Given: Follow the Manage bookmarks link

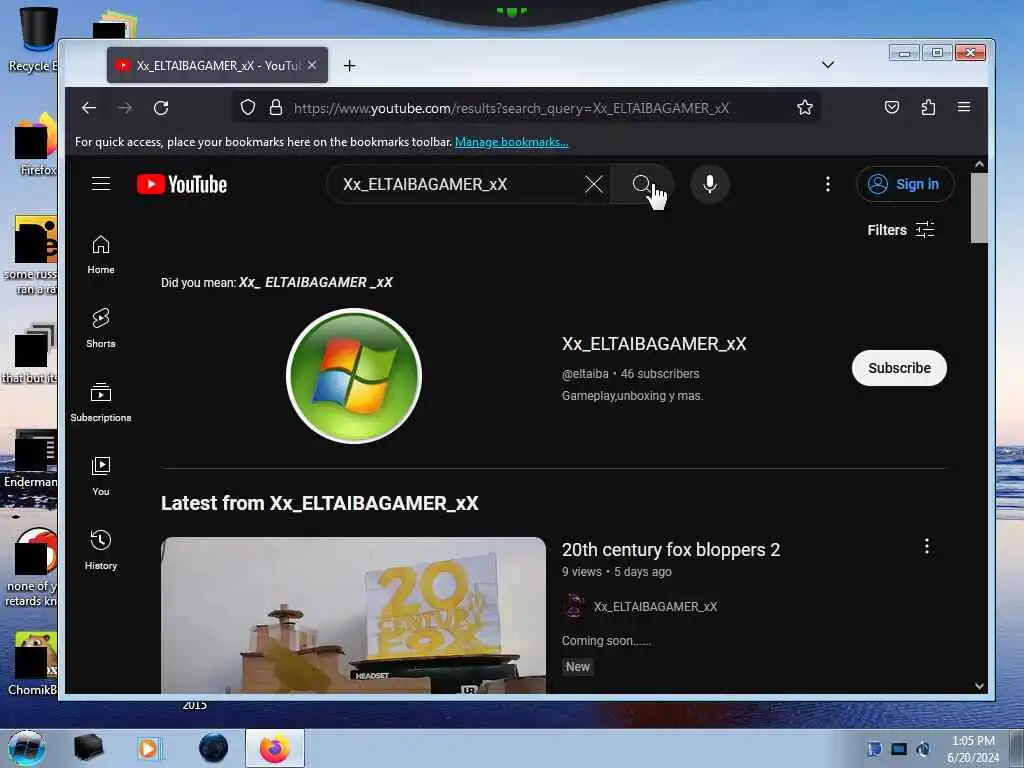Looking at the screenshot, I should 511,142.
